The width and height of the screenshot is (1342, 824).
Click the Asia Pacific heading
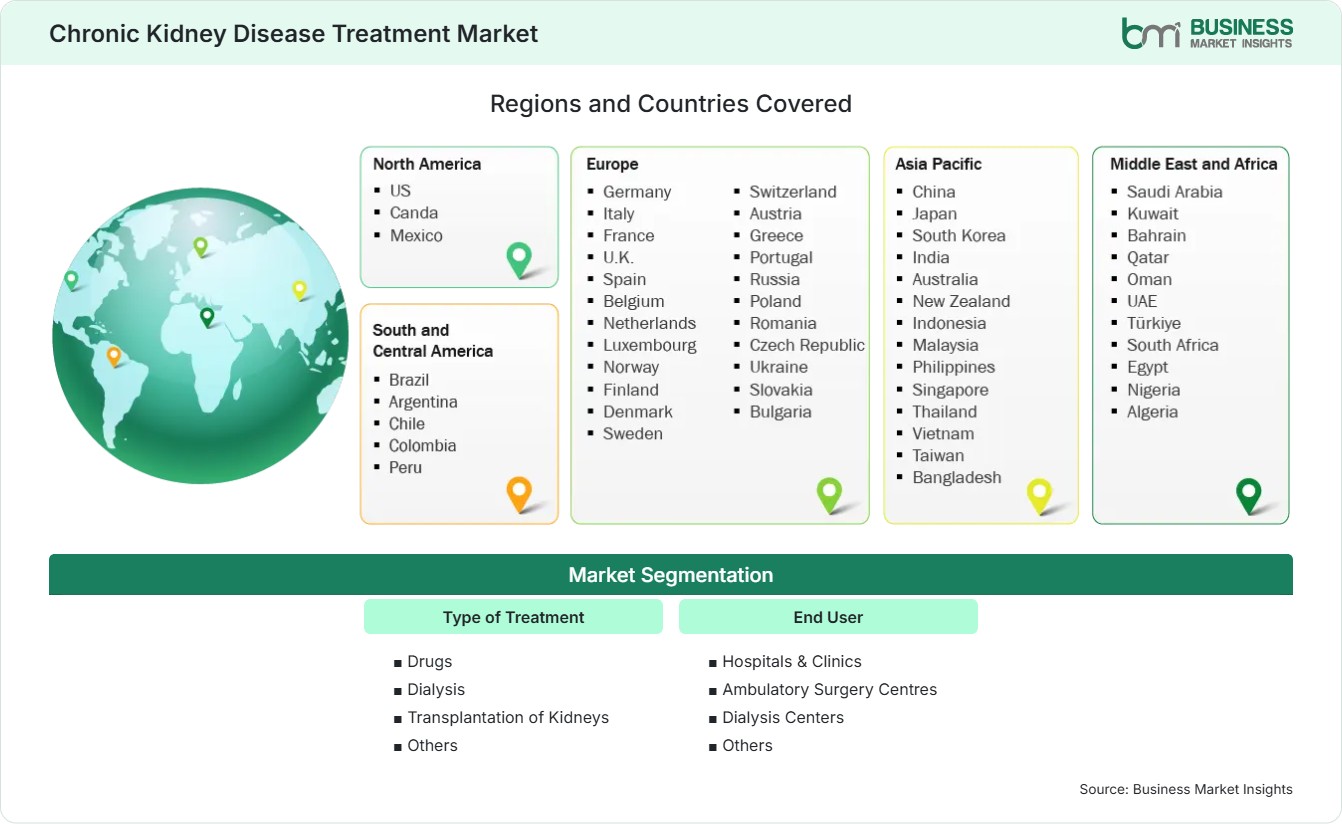[939, 164]
